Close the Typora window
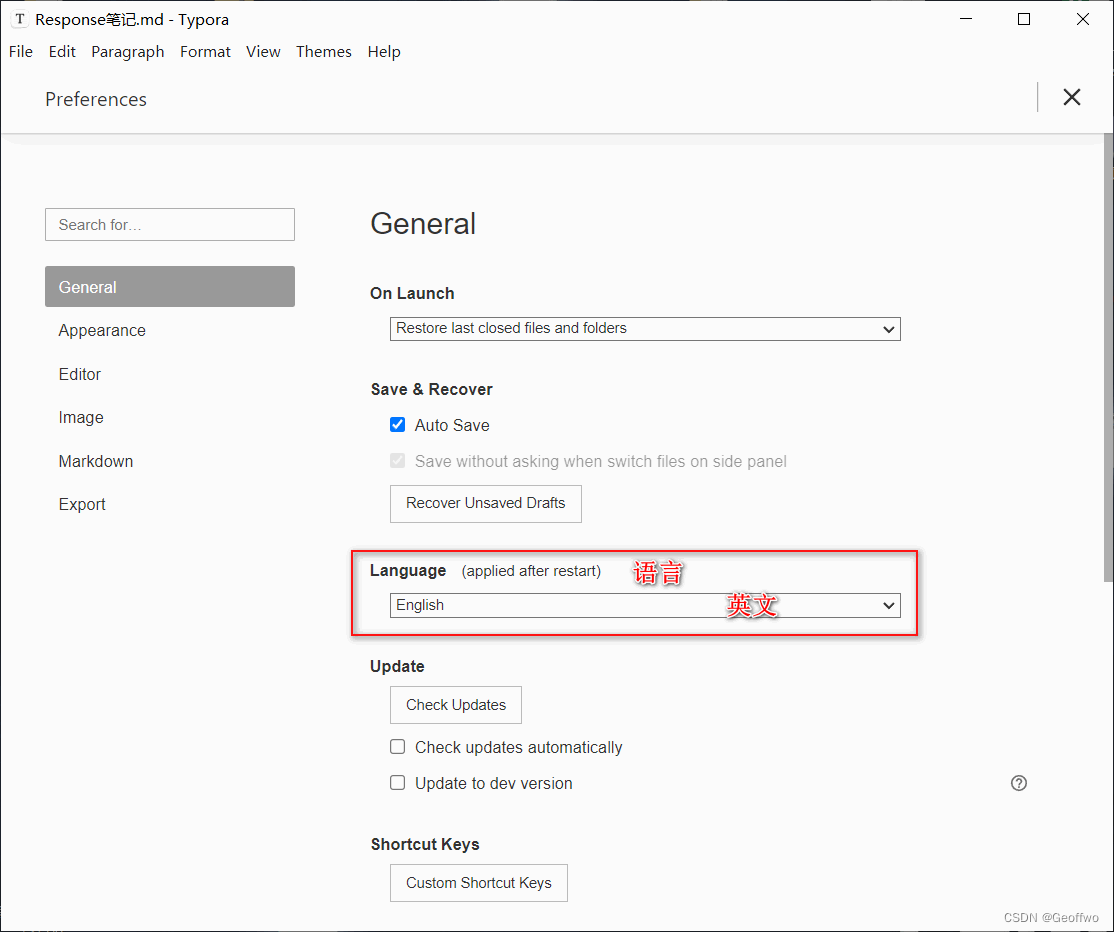This screenshot has height=932, width=1114. (1083, 19)
